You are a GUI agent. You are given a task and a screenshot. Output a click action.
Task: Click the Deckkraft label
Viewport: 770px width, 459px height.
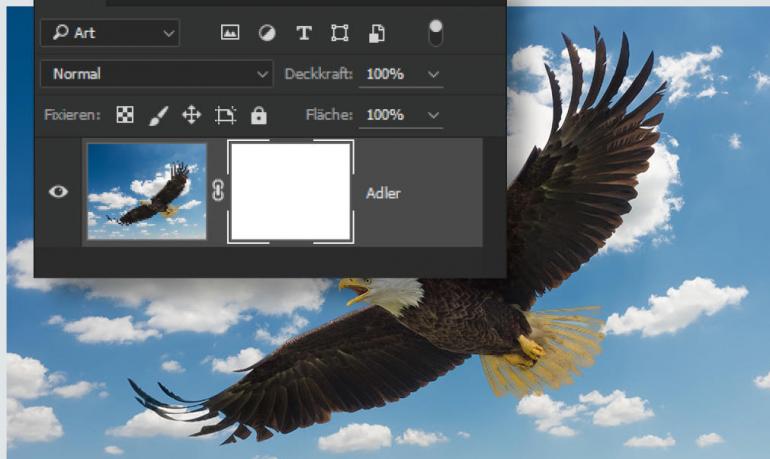tap(319, 74)
